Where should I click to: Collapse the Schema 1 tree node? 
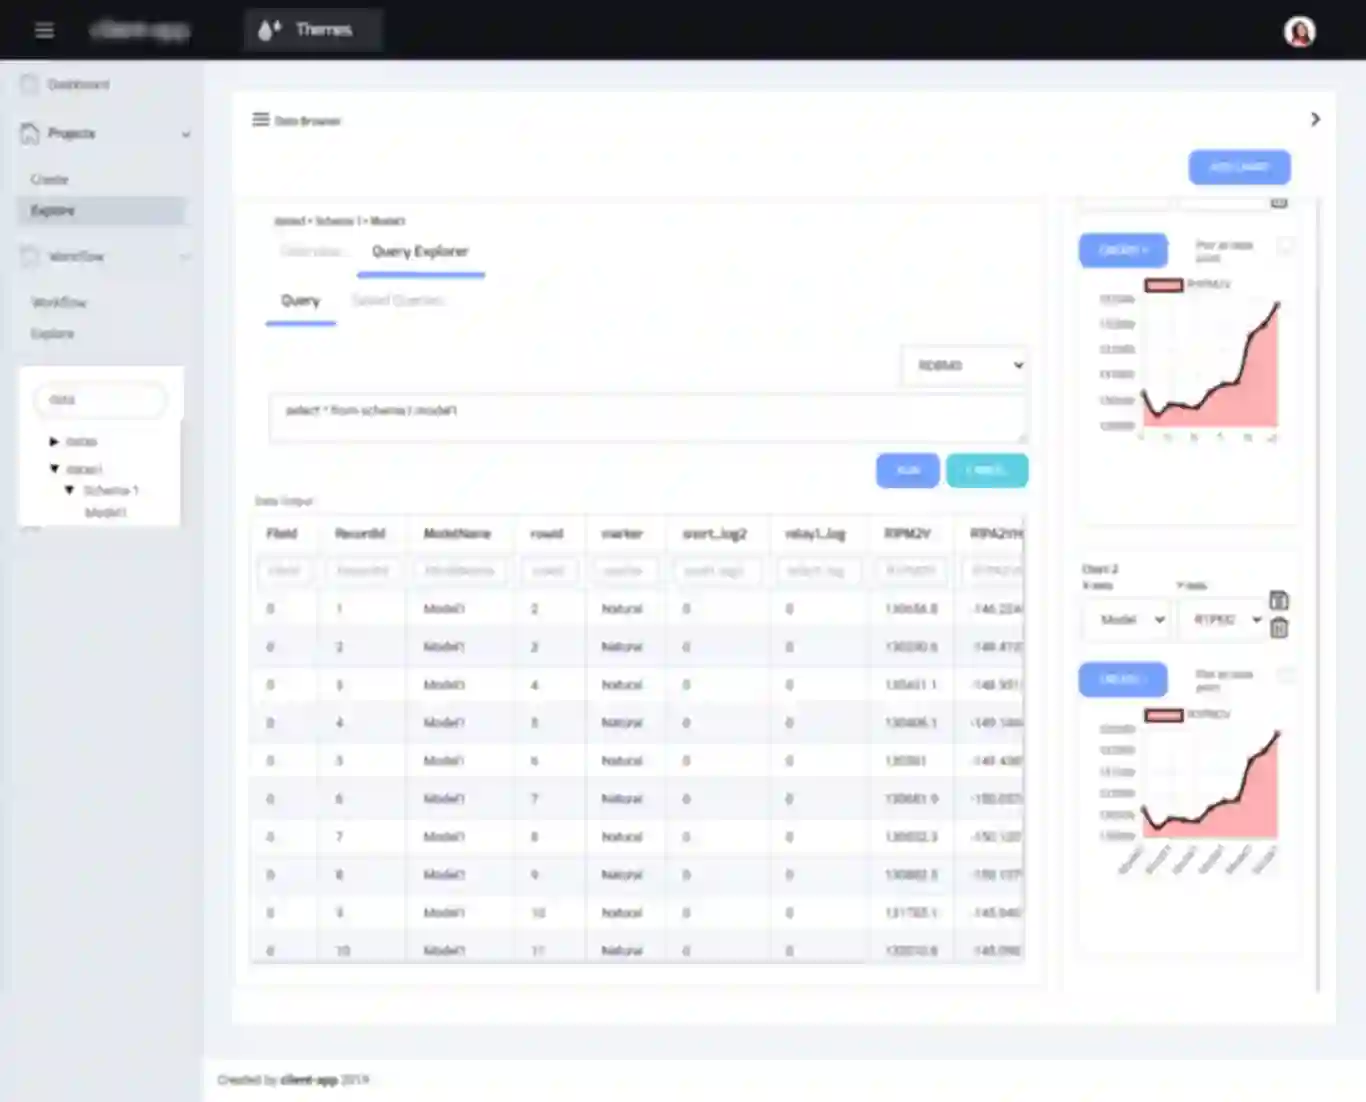pos(69,490)
